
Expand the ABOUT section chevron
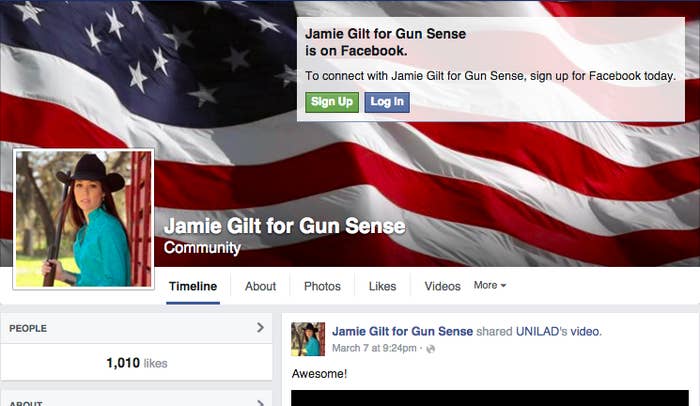(x=260, y=403)
